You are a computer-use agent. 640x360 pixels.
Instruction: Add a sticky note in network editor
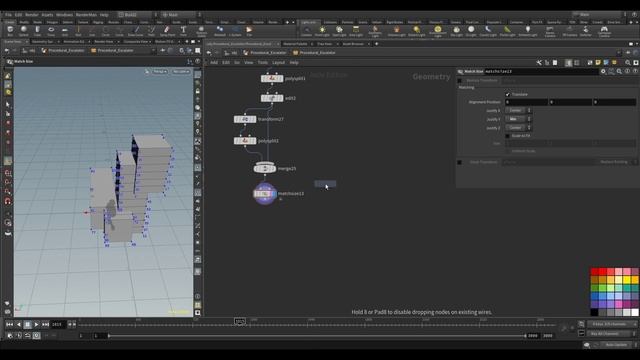pos(598,62)
